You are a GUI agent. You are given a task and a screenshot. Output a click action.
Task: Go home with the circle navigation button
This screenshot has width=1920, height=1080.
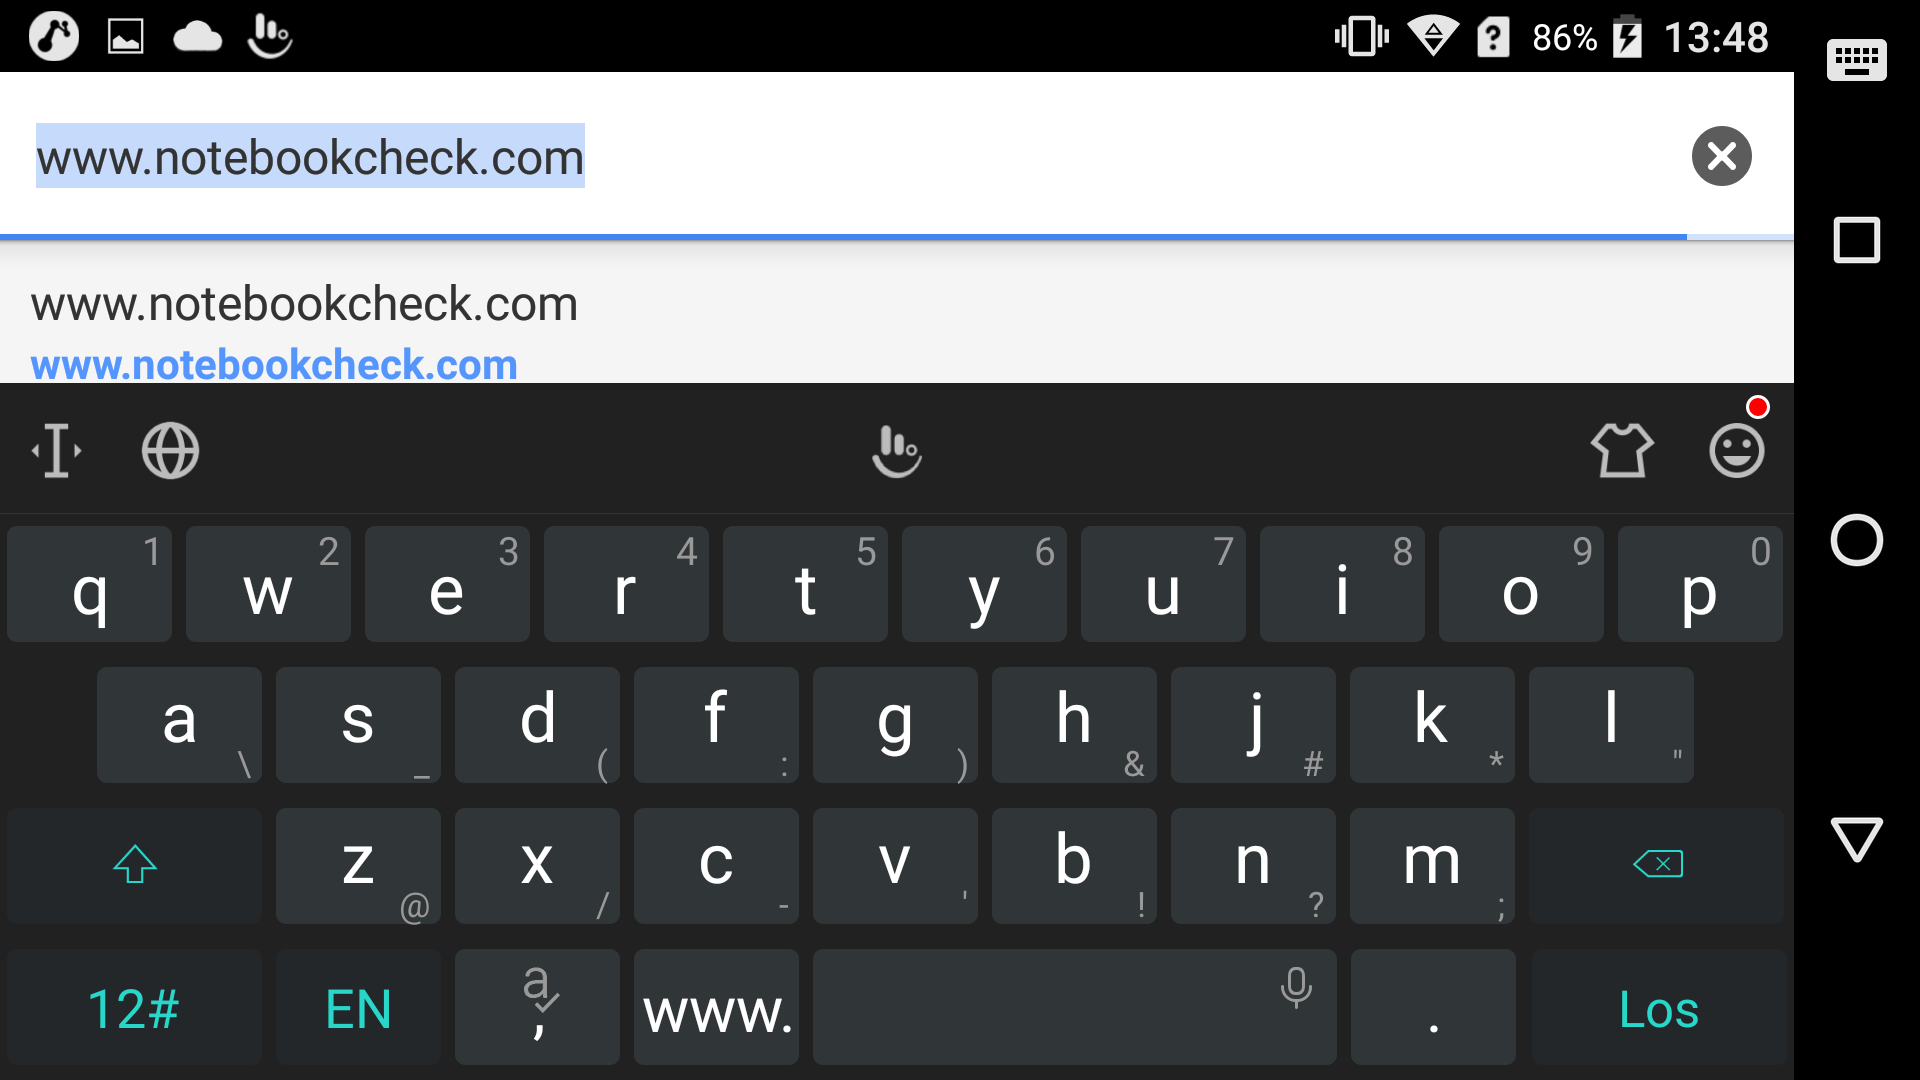point(1856,540)
